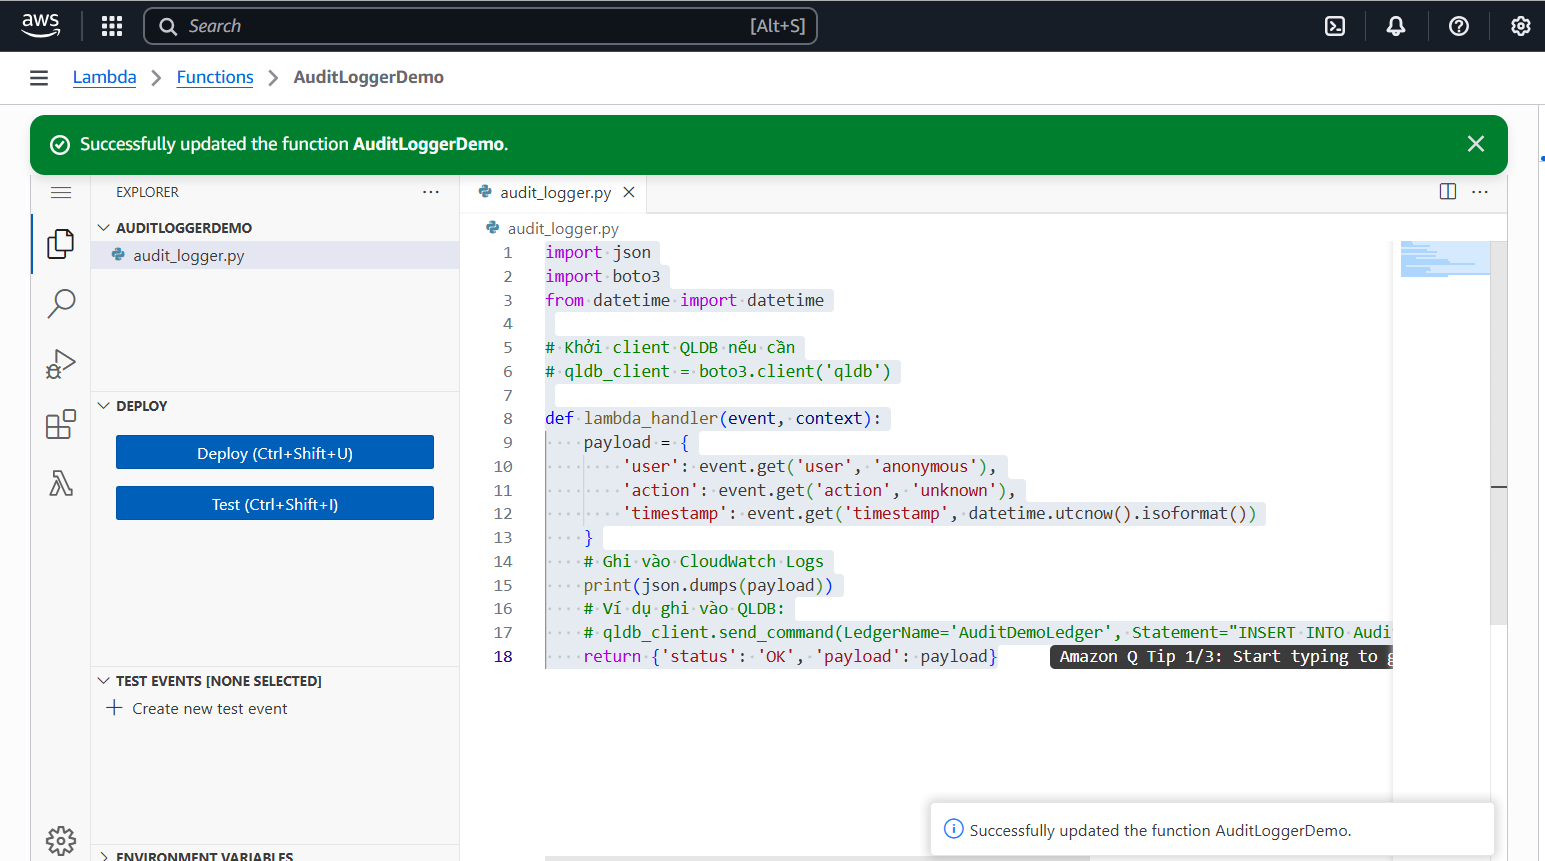Select audit_logger.py in the explorer tree
The width and height of the screenshot is (1545, 861).
click(x=275, y=255)
